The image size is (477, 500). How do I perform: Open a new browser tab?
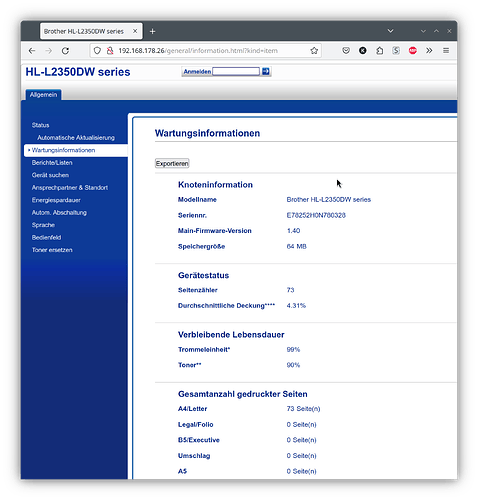pyautogui.click(x=152, y=31)
